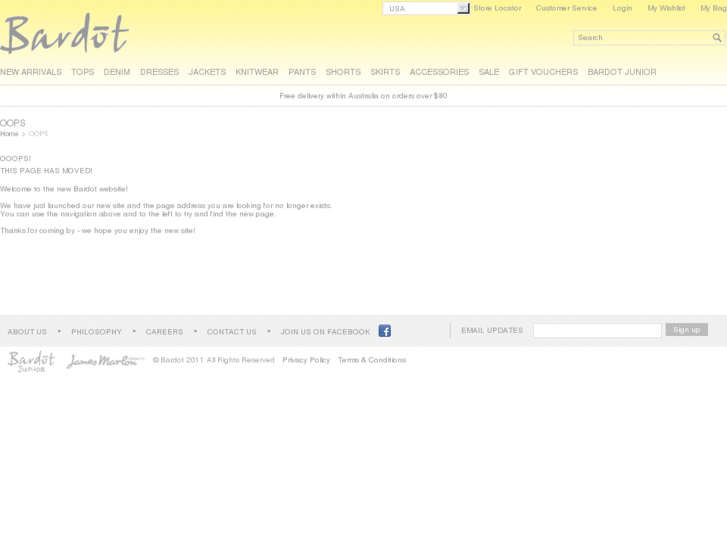Viewport: 727px width, 545px height.
Task: Open the Skirts category
Action: (x=385, y=72)
